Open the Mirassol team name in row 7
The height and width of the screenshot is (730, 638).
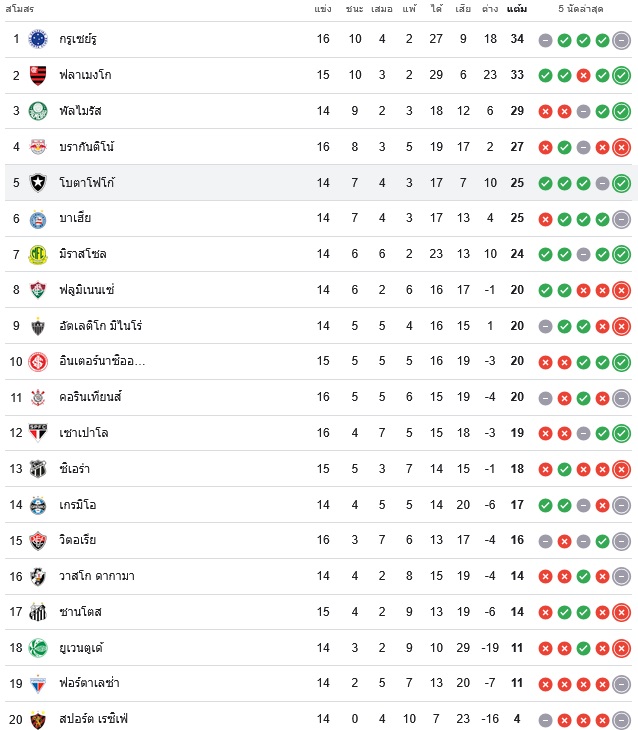(83, 254)
